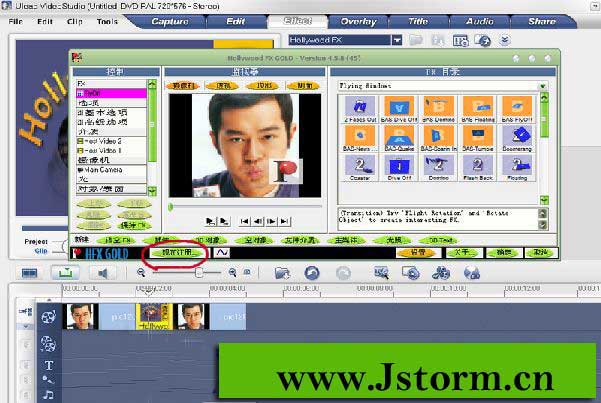
Task: Switch to Audio view speaker button
Action: point(102,273)
